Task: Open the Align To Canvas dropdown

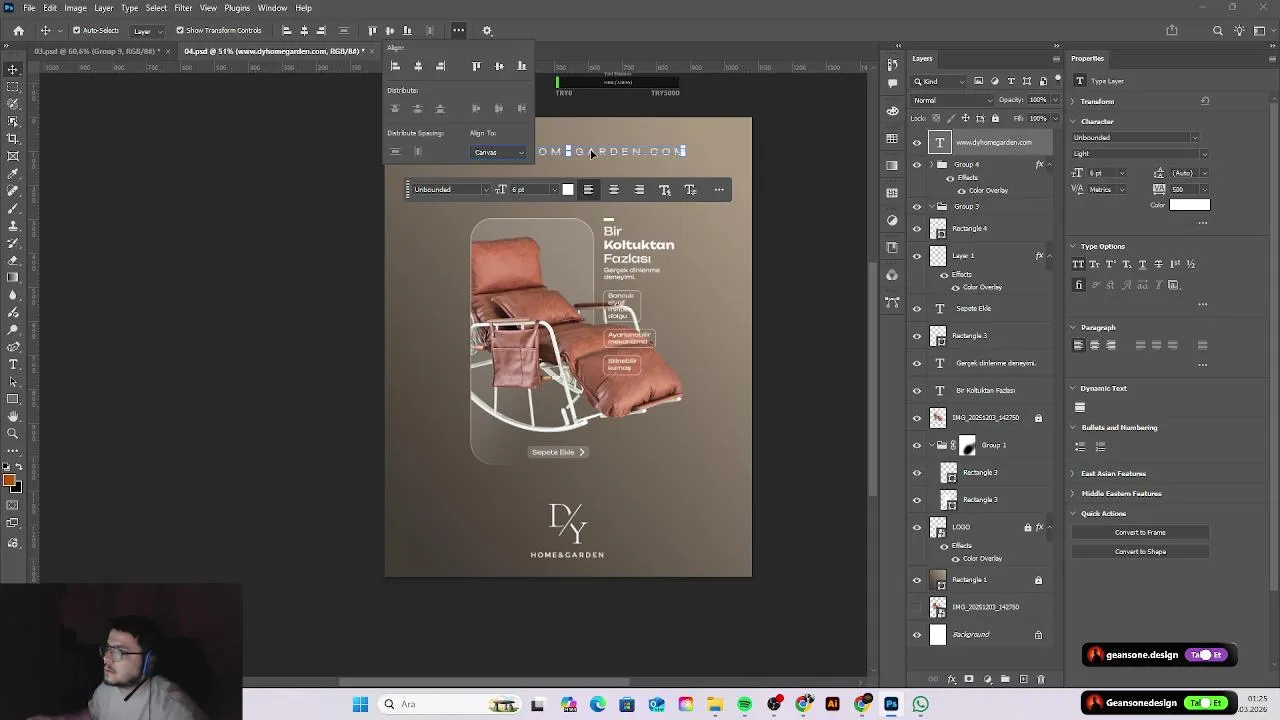Action: point(499,152)
